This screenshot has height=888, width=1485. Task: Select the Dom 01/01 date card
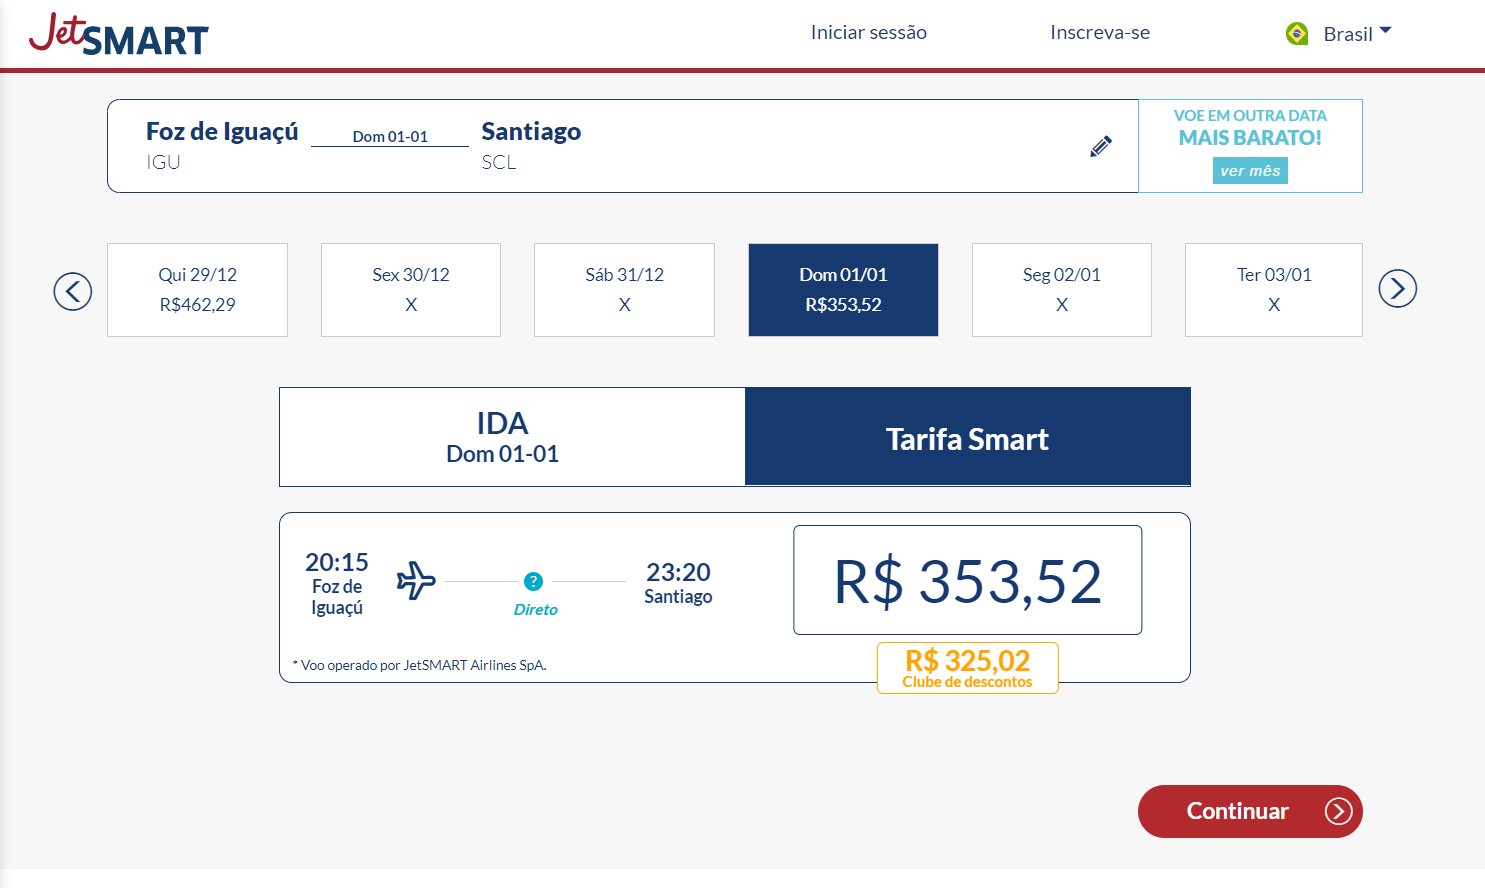843,290
